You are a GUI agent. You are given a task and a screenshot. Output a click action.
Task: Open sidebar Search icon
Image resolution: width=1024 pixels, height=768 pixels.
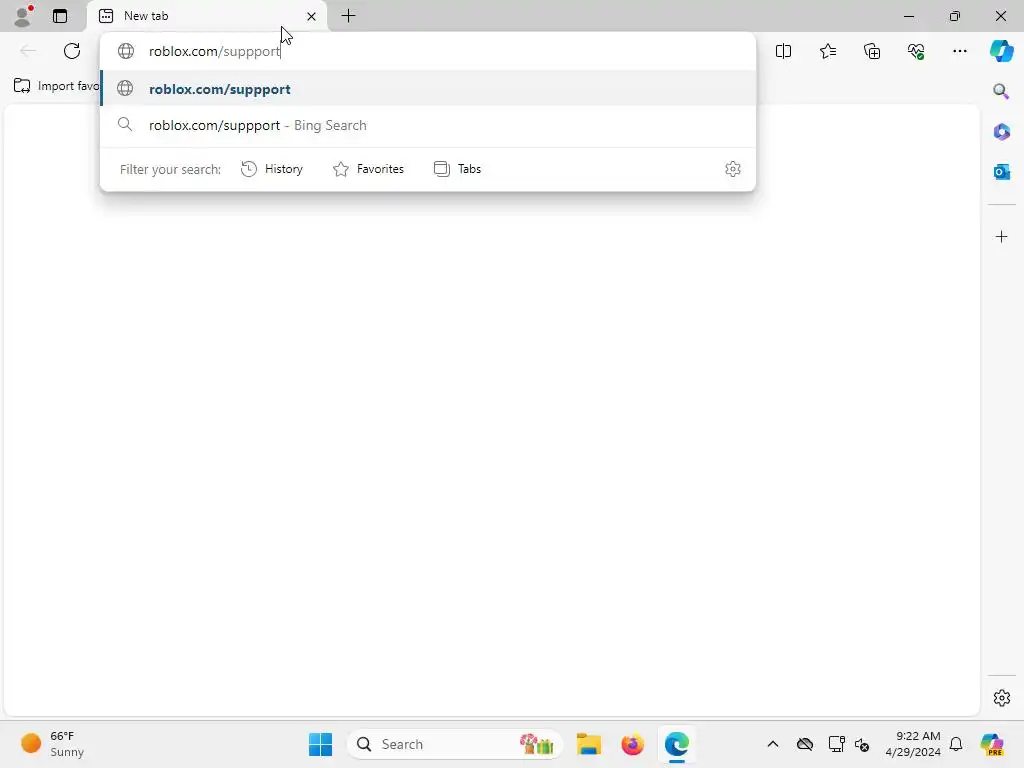(1001, 91)
